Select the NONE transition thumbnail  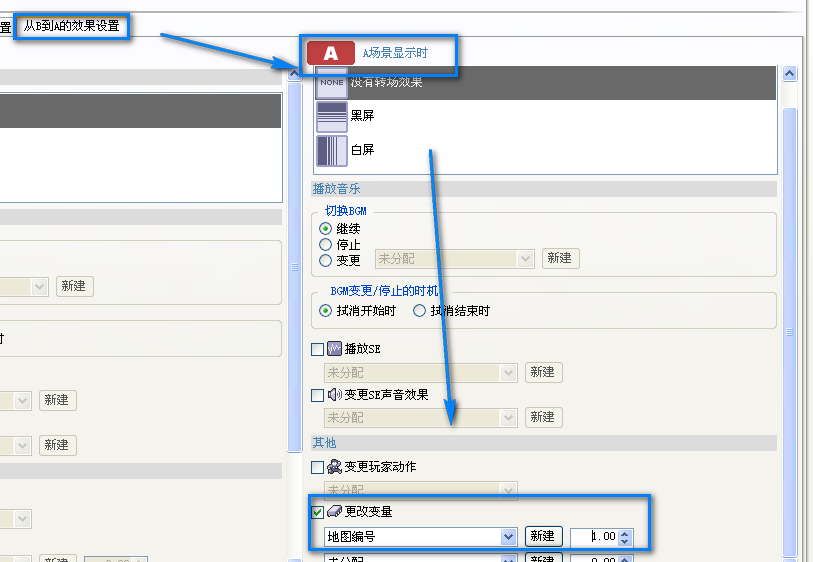coord(332,82)
